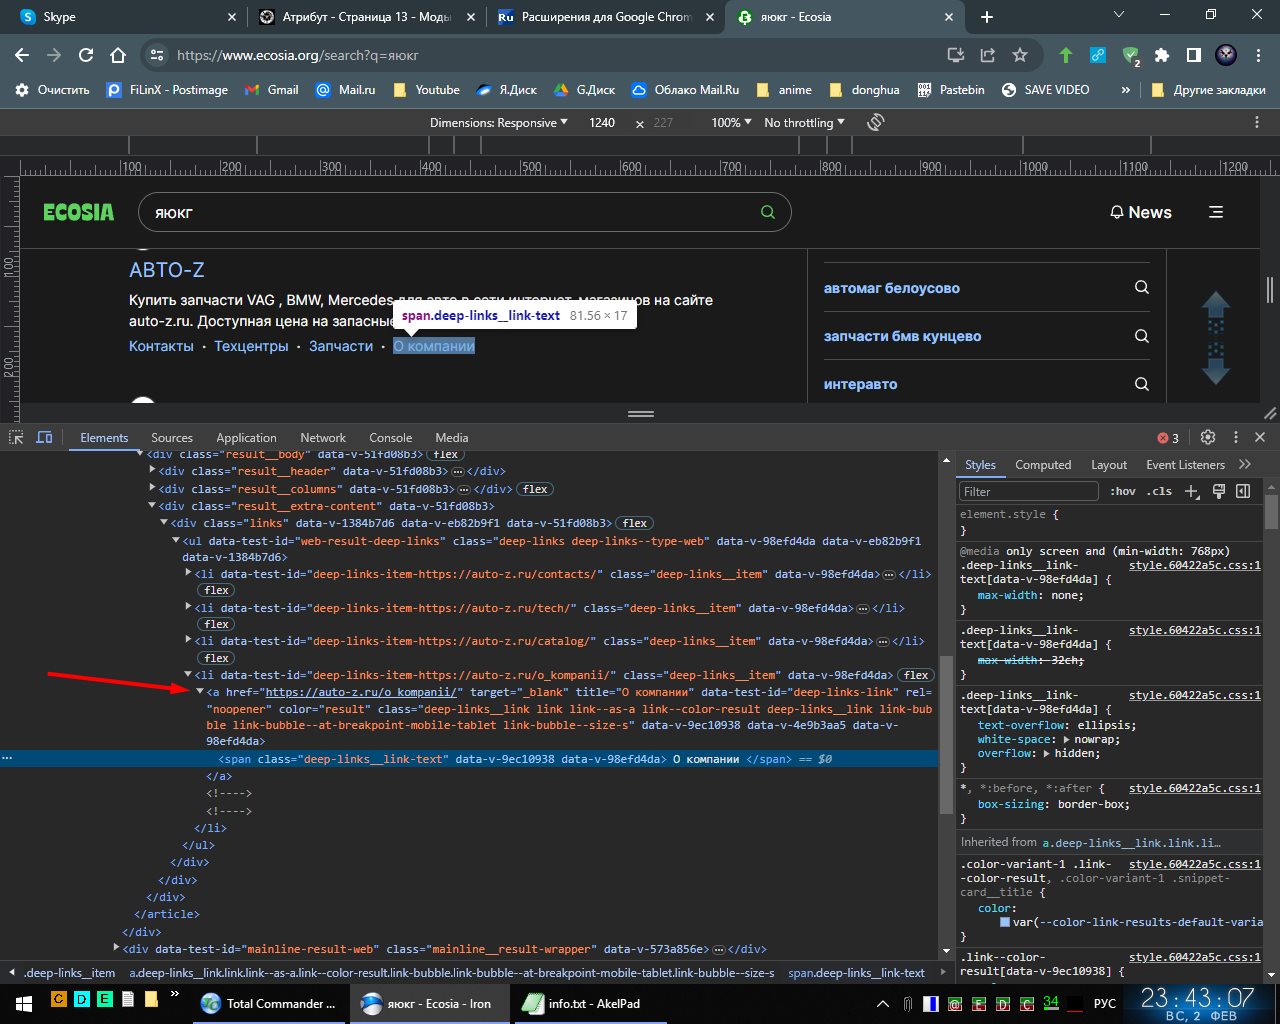1280x1024 pixels.
Task: Switch to the Console tab
Action: pyautogui.click(x=391, y=438)
